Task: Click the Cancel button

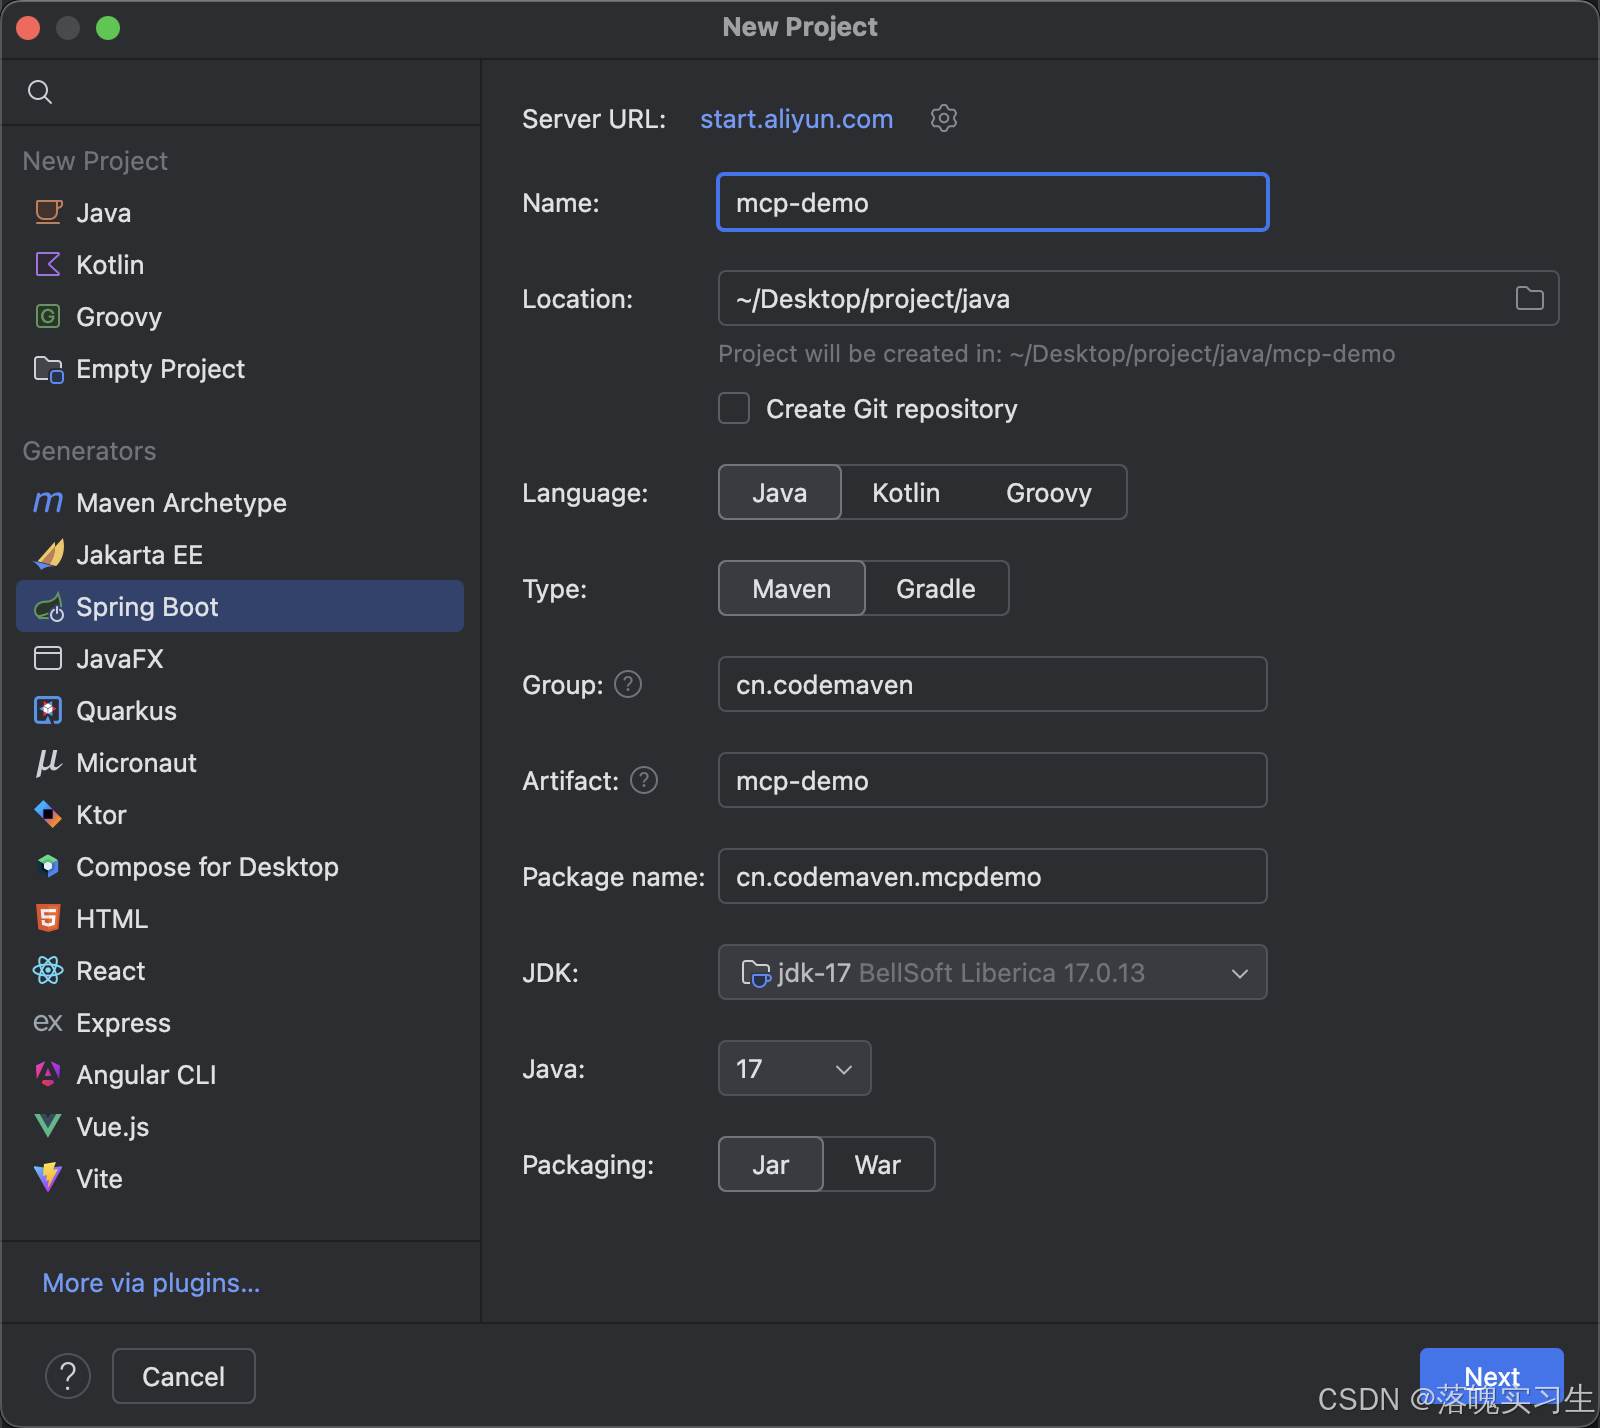Action: [184, 1376]
